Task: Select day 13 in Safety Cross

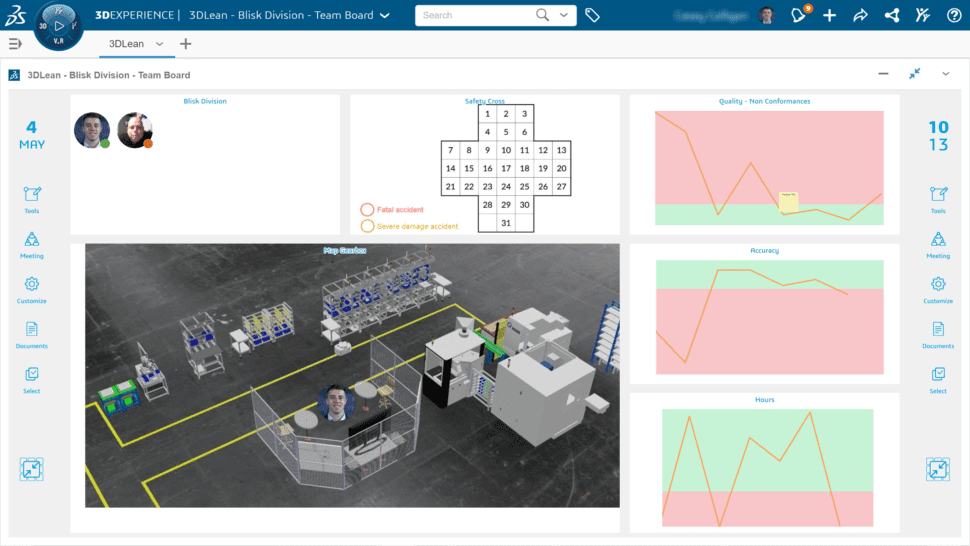Action: [x=562, y=150]
